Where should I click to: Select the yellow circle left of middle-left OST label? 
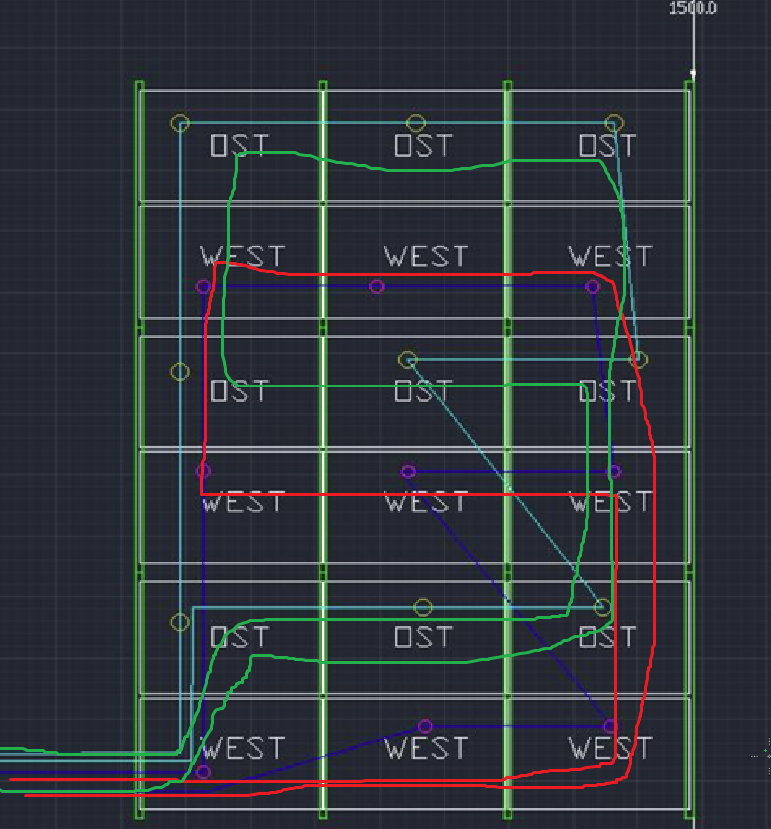pos(180,372)
